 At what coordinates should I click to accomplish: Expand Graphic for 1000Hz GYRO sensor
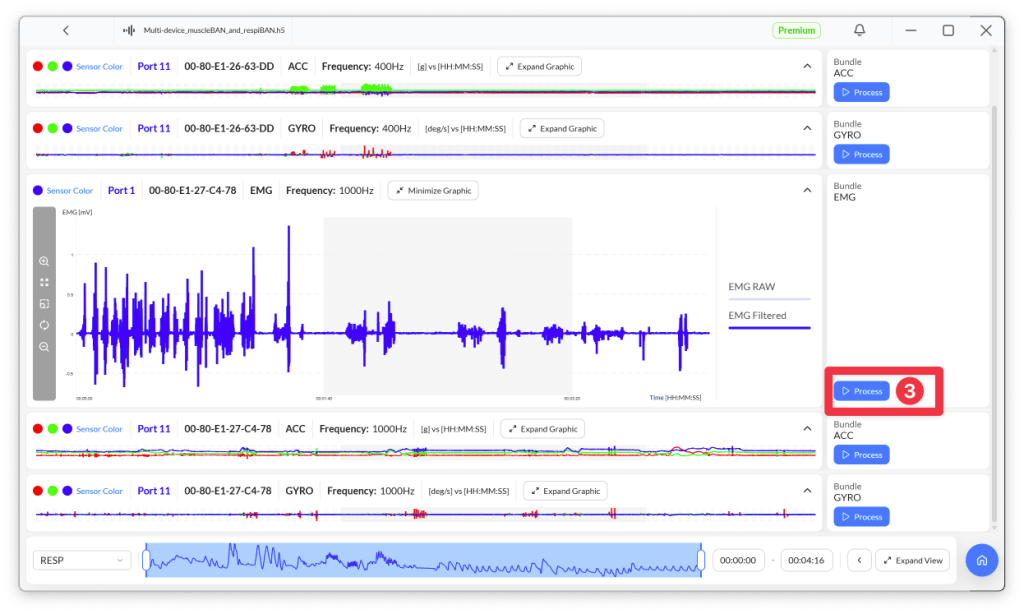566,491
